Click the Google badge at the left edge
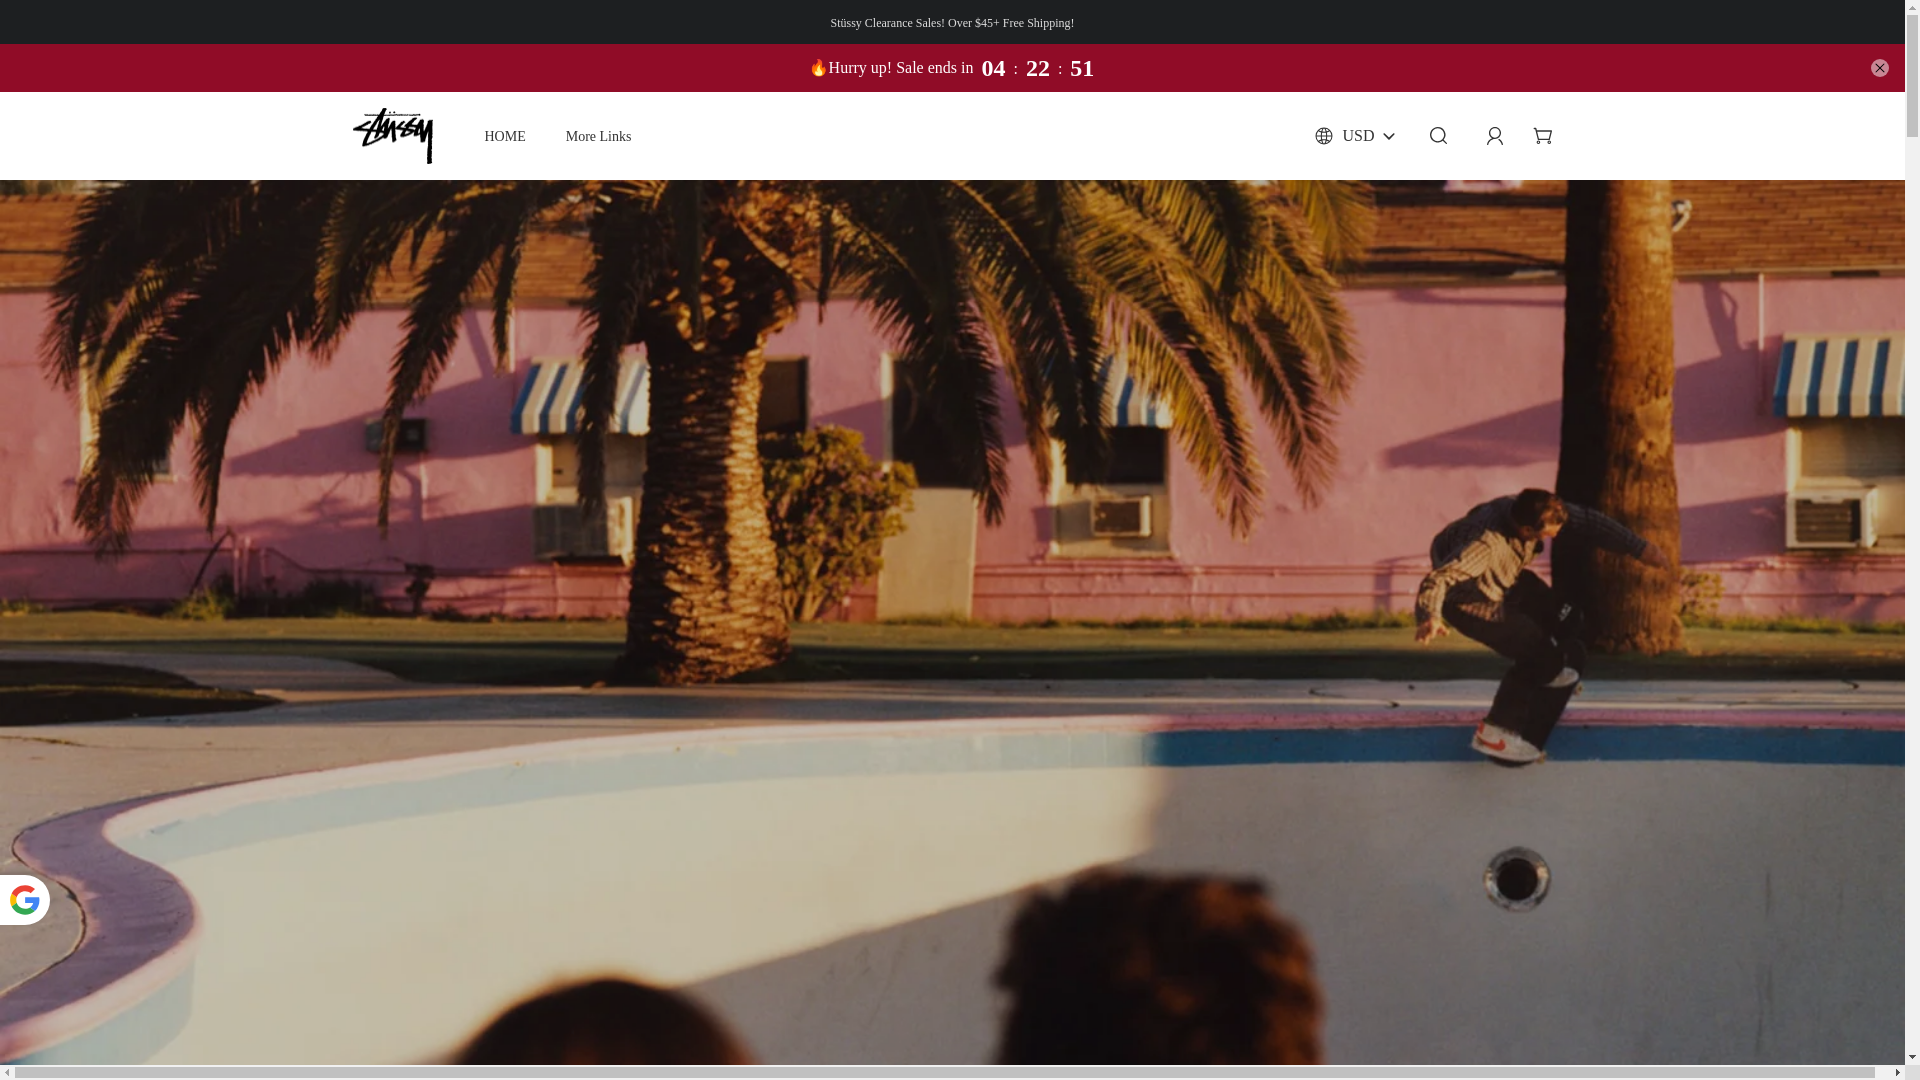This screenshot has width=1920, height=1080. tap(24, 900)
